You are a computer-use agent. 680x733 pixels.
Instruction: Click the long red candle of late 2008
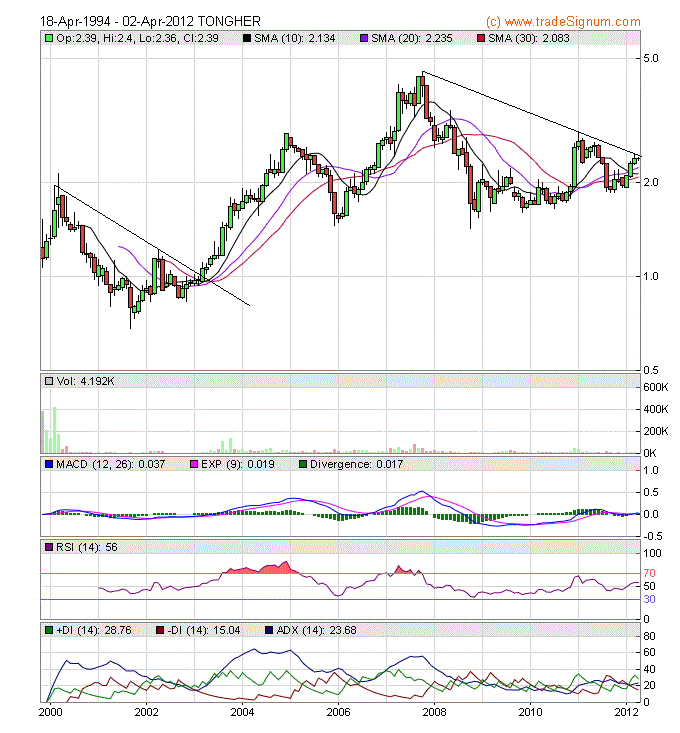click(470, 184)
